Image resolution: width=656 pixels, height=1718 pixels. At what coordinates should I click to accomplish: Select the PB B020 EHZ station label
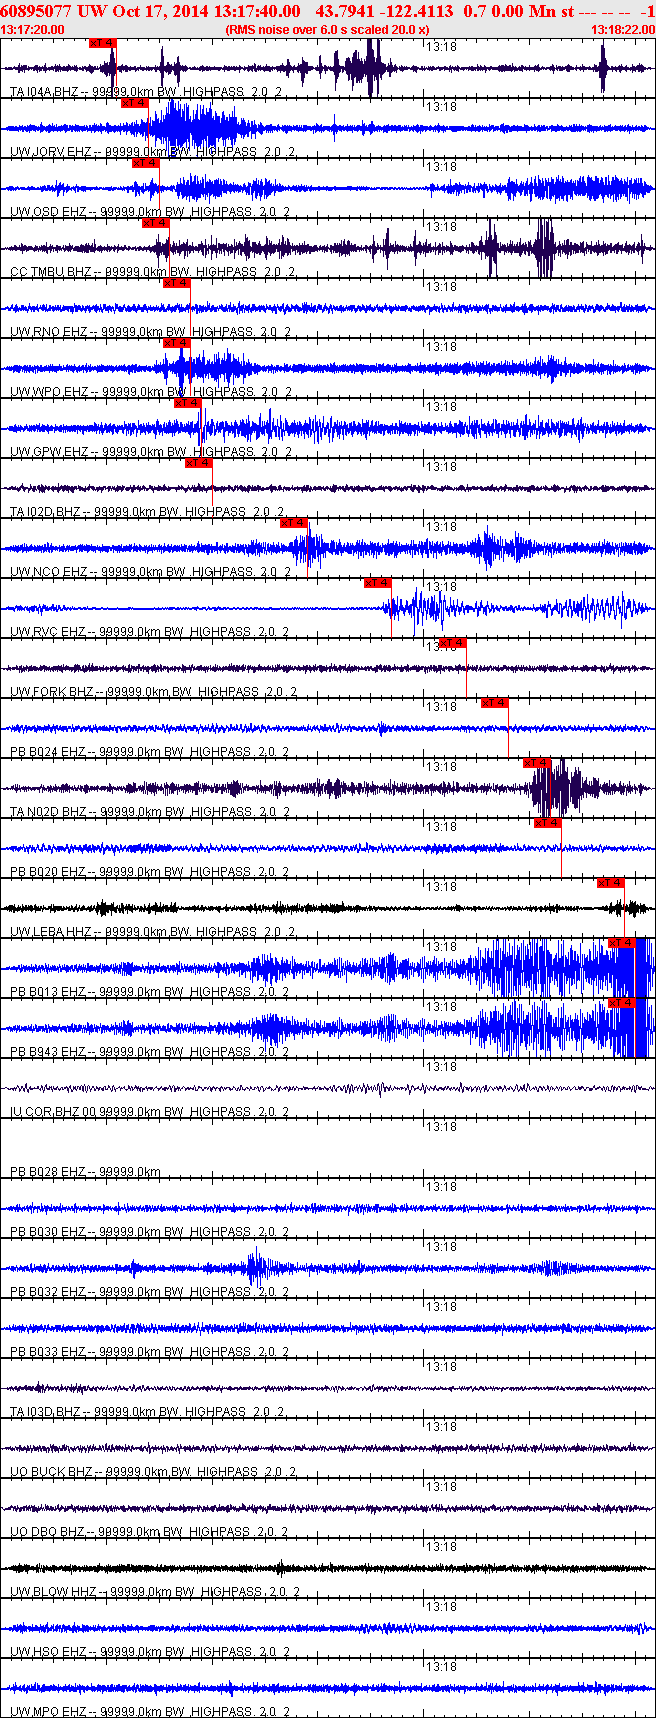(x=149, y=872)
